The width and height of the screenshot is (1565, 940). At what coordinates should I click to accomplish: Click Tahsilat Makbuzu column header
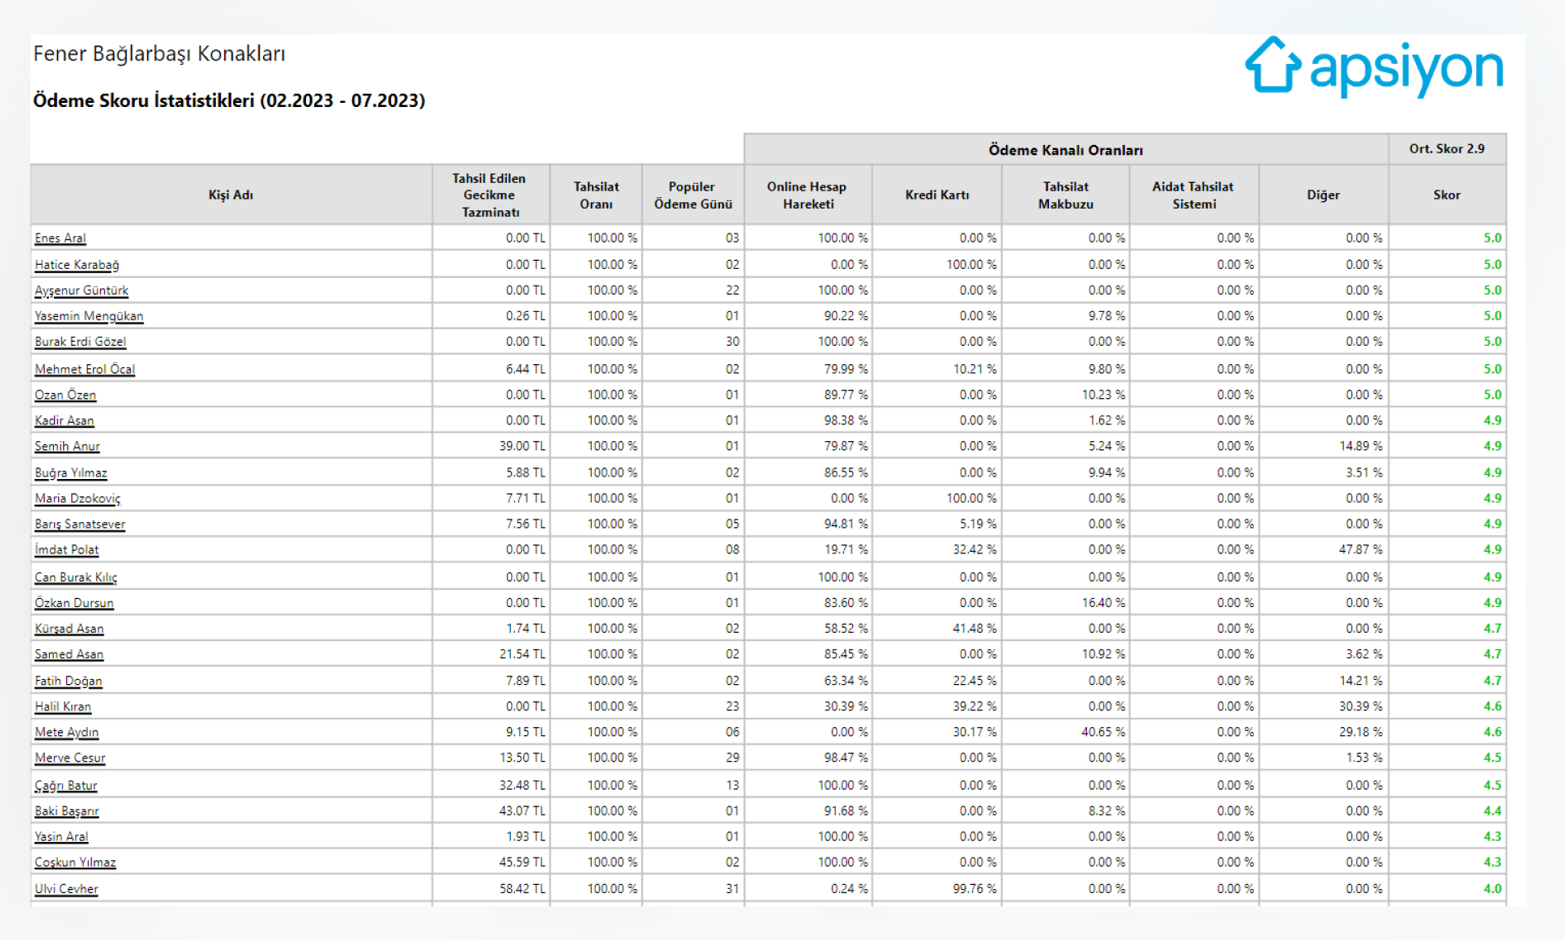point(1066,195)
